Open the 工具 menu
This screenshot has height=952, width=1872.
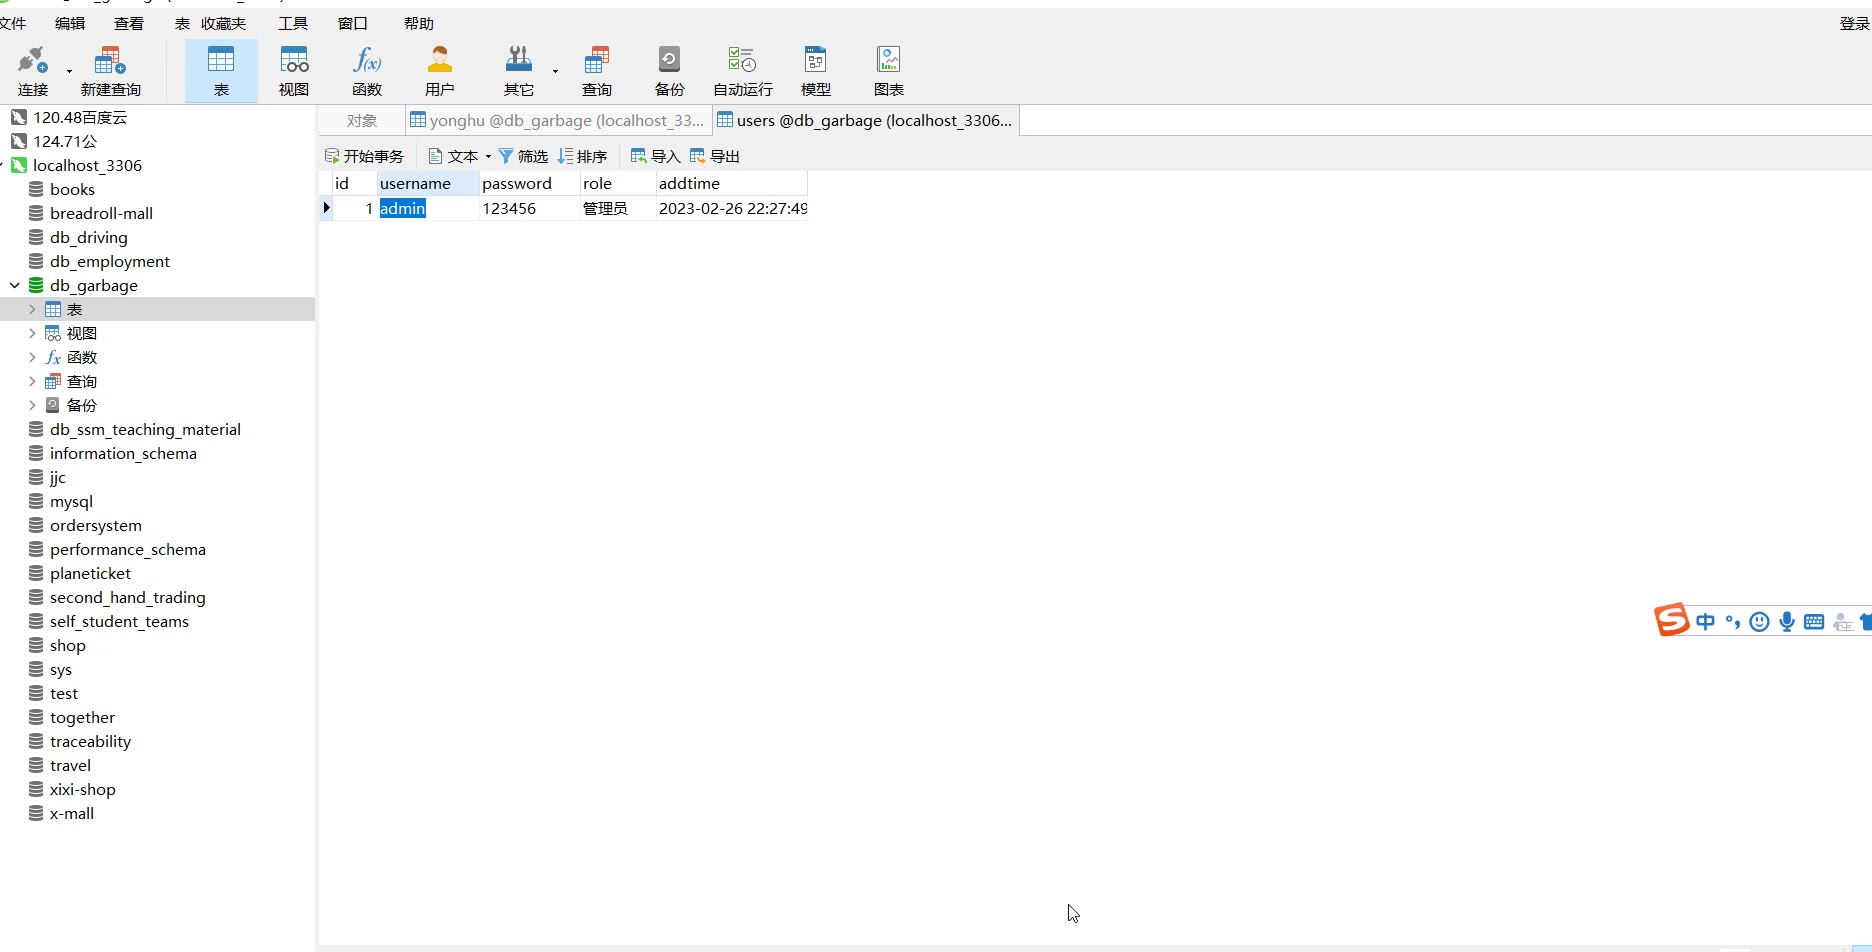click(x=292, y=23)
